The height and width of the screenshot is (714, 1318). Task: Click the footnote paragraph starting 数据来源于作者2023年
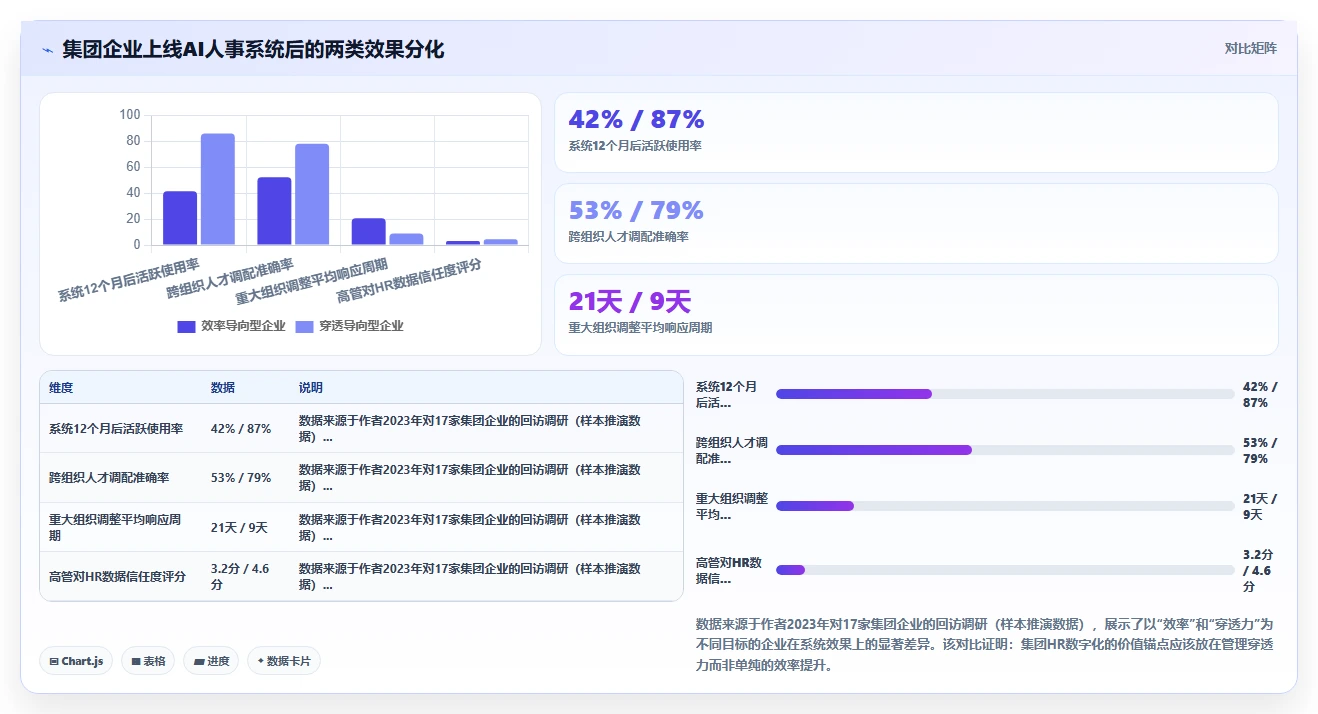click(985, 644)
